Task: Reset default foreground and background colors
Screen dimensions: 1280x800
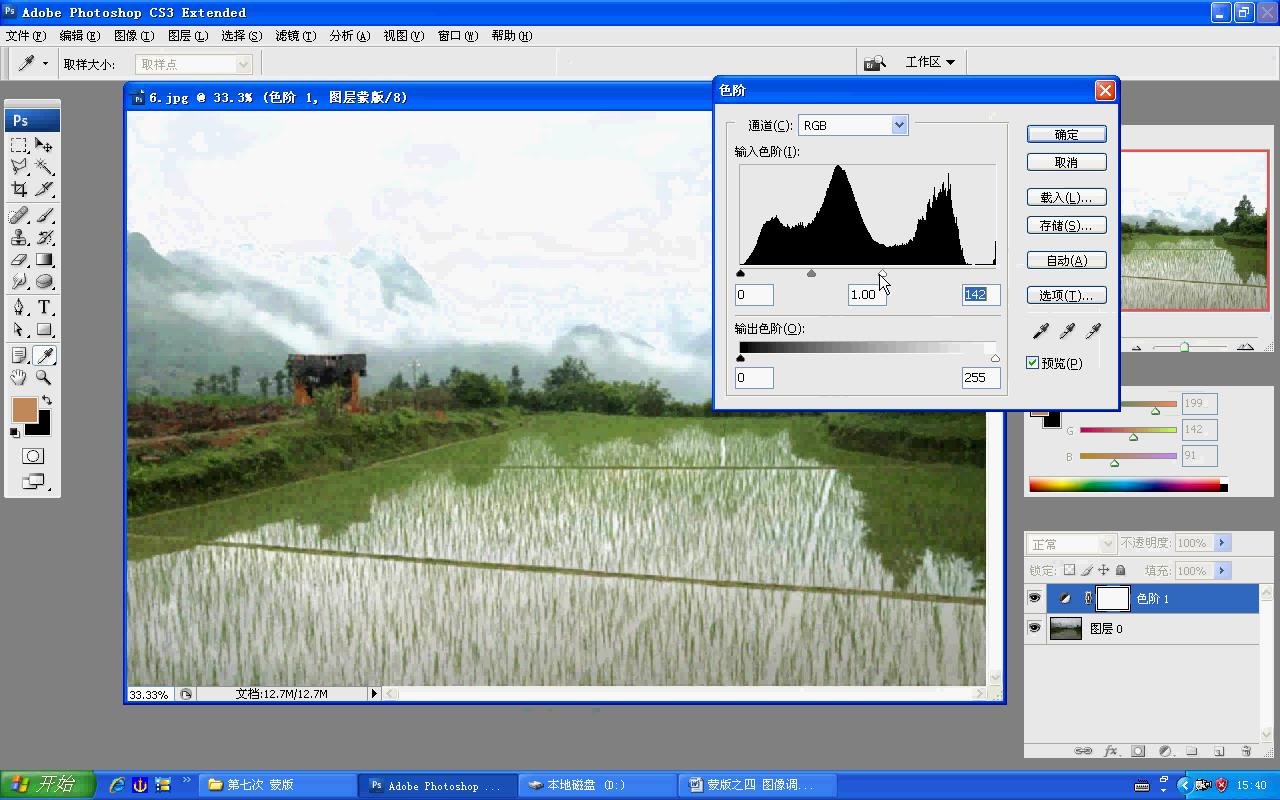Action: [15, 433]
